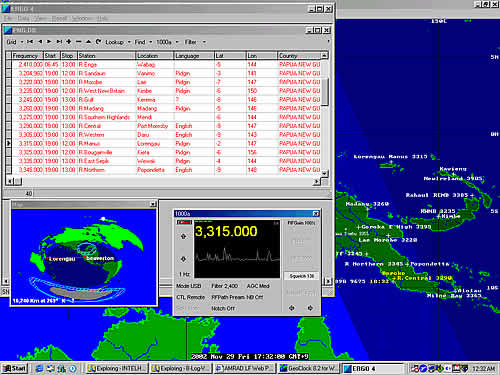The height and width of the screenshot is (375, 500).
Task: Click the Language column header
Action: click(x=194, y=56)
